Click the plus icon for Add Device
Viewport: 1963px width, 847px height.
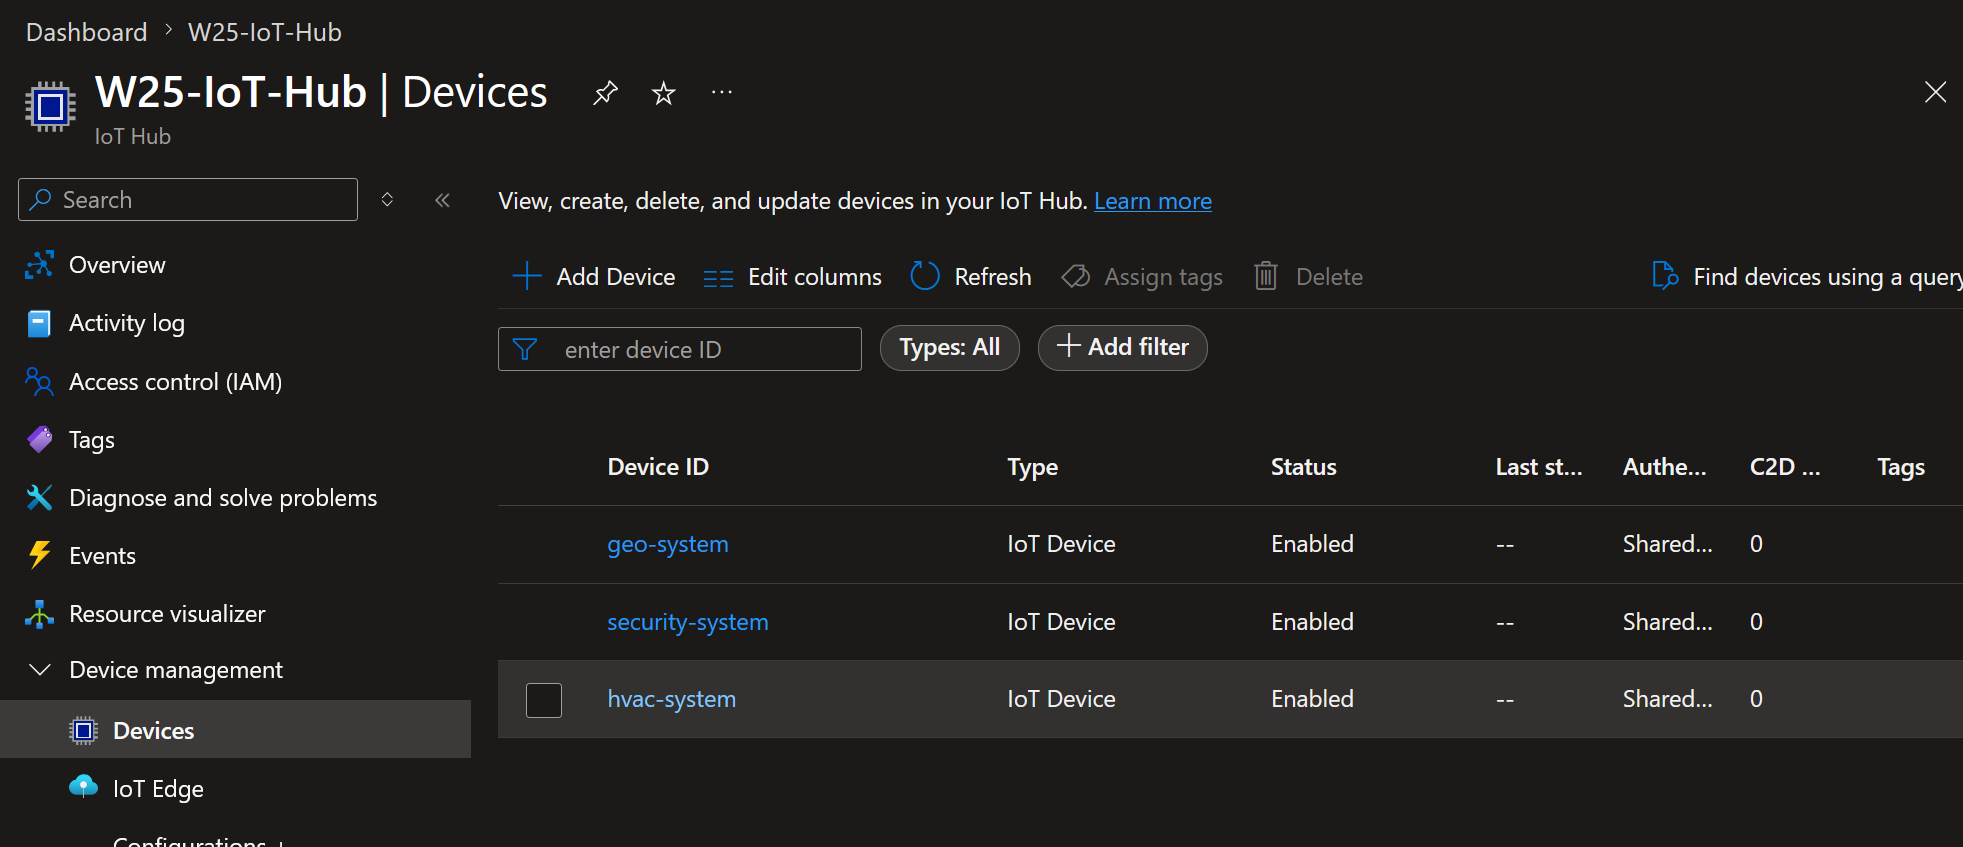(527, 276)
